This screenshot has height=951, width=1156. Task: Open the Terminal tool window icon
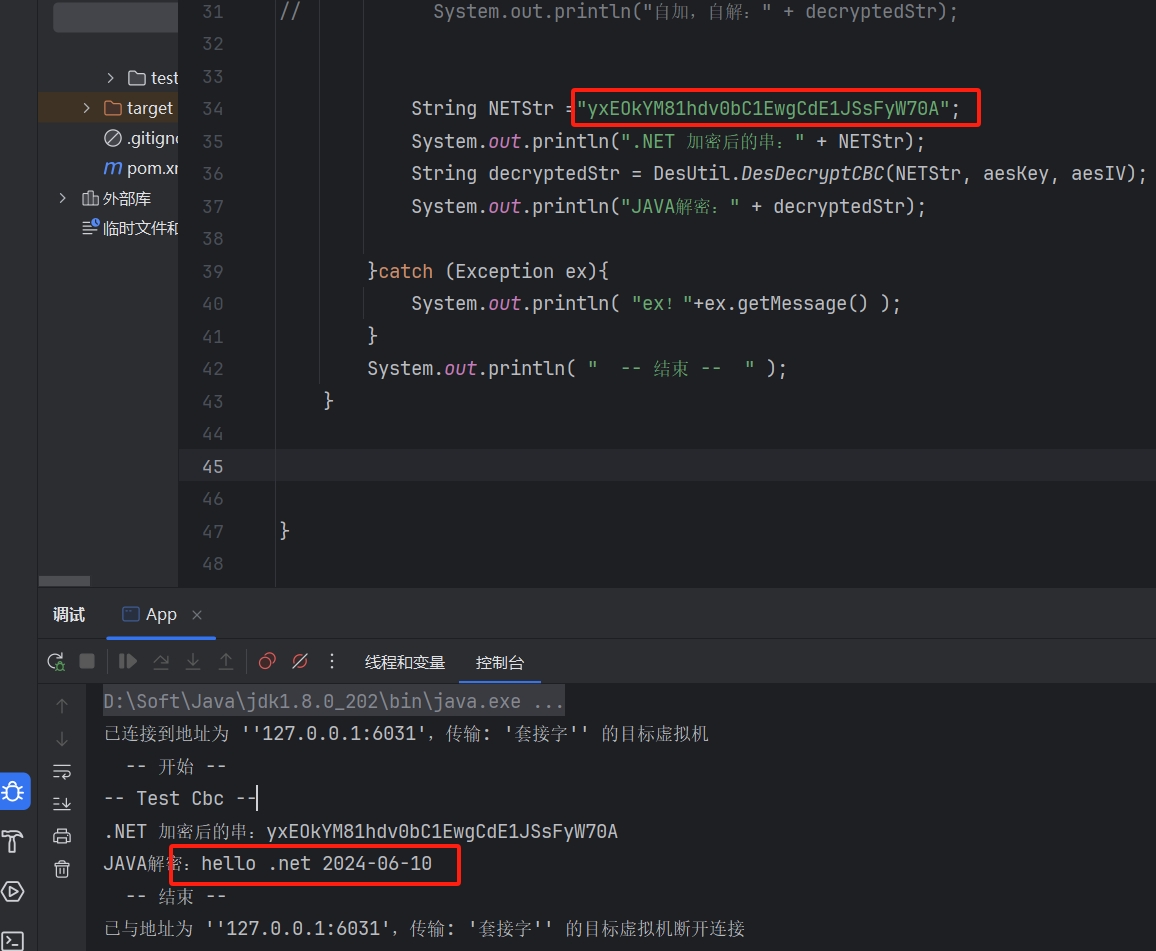click(13, 940)
